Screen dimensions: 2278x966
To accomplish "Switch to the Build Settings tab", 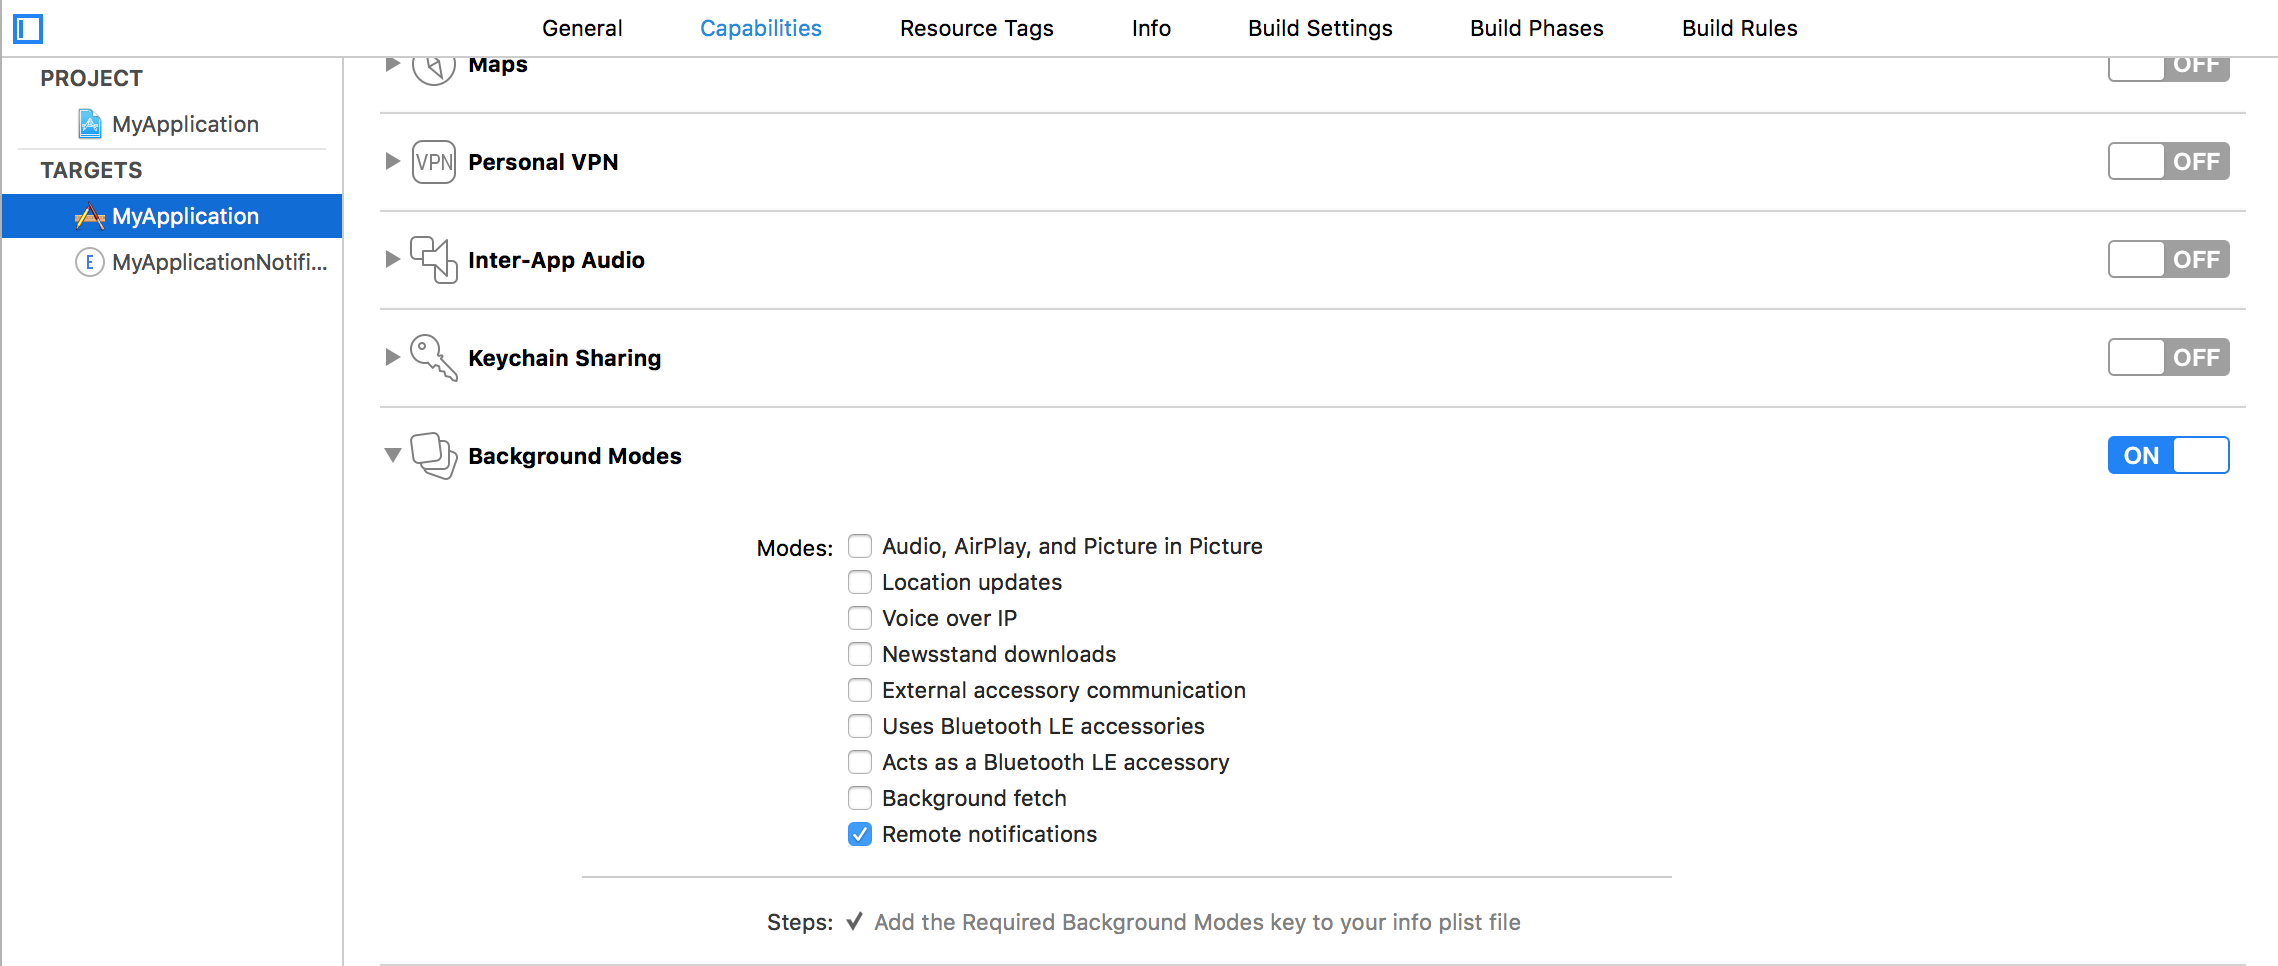I will pos(1319,28).
